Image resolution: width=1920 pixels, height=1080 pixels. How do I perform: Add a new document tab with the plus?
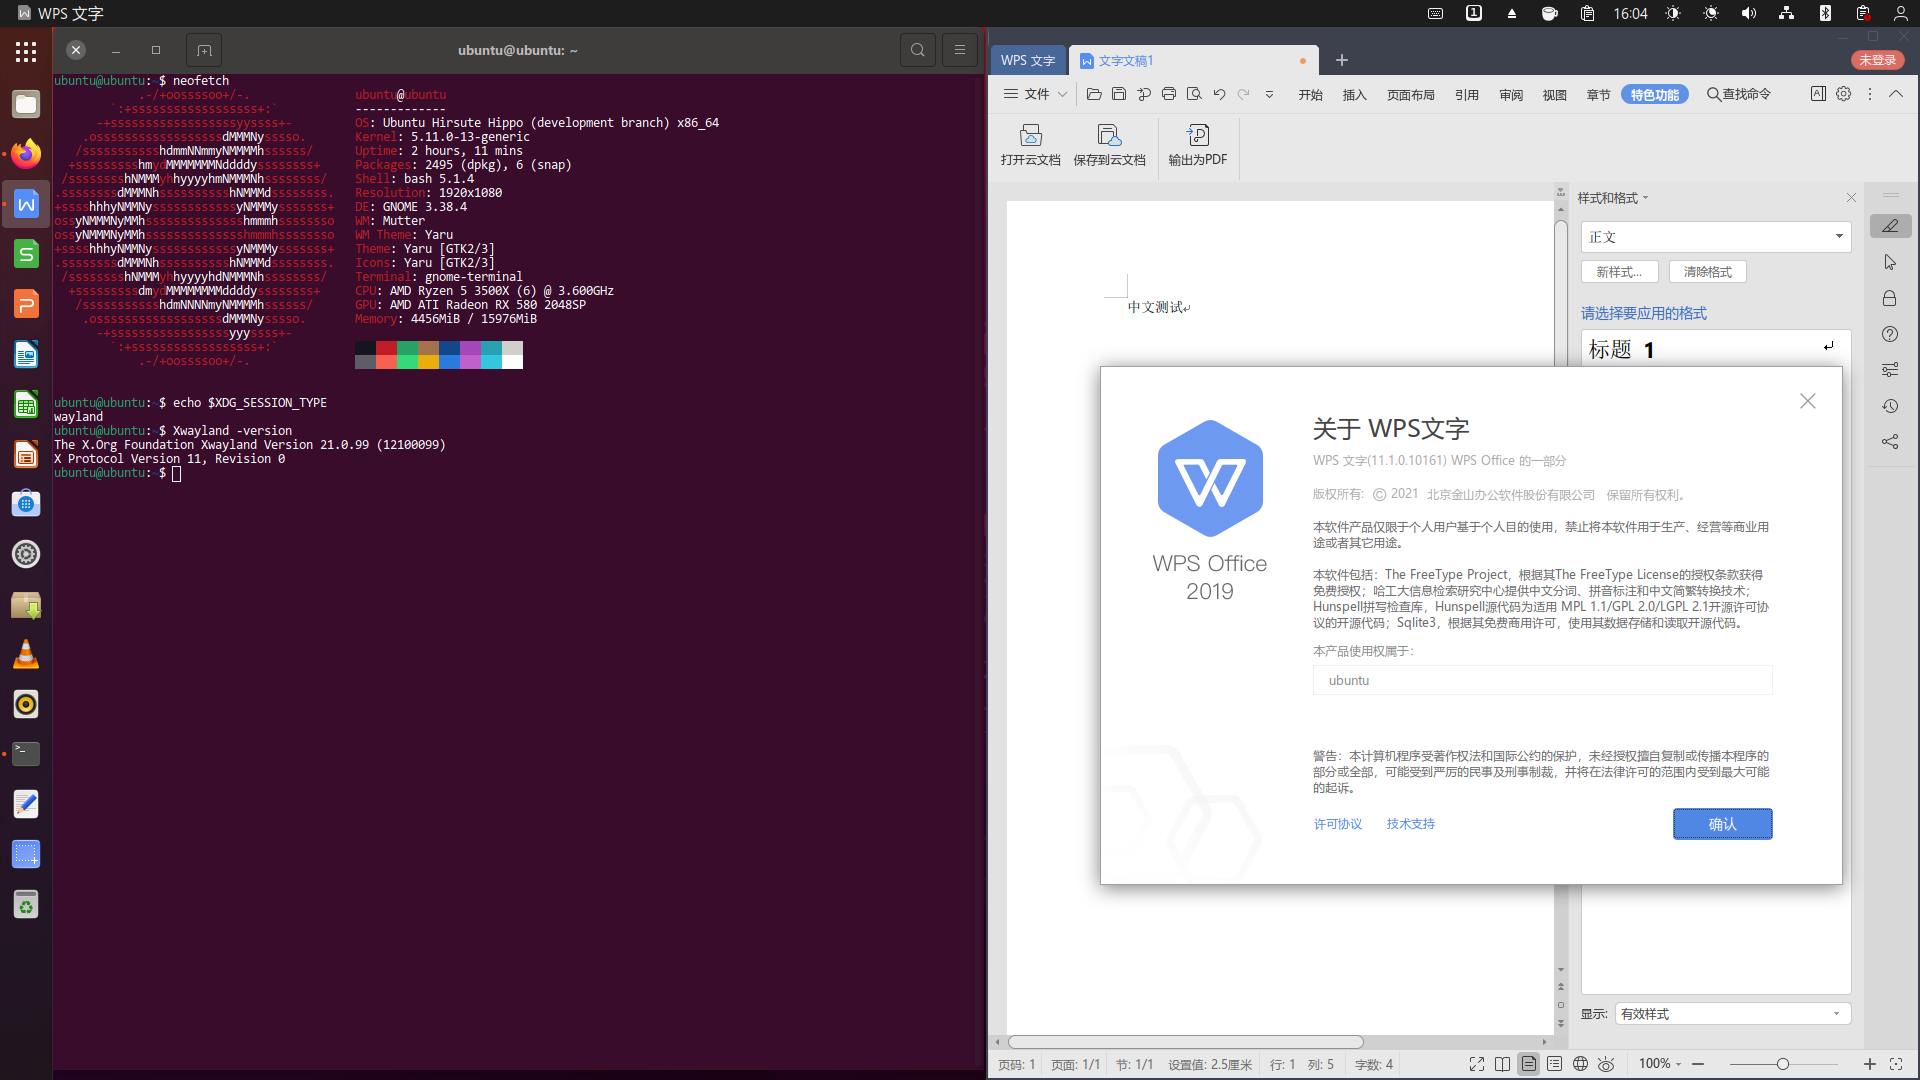pos(1342,60)
